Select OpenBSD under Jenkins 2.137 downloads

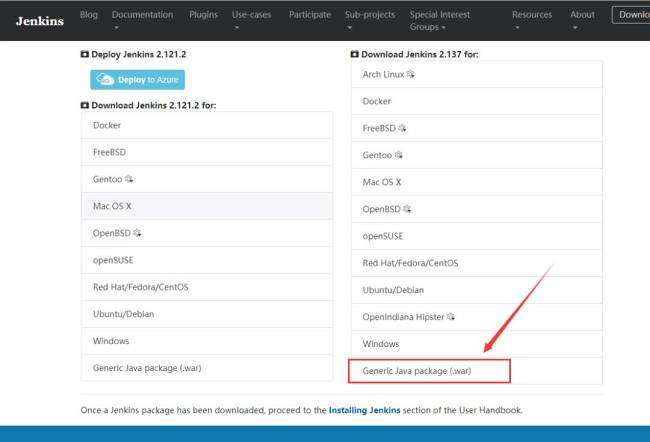click(477, 209)
